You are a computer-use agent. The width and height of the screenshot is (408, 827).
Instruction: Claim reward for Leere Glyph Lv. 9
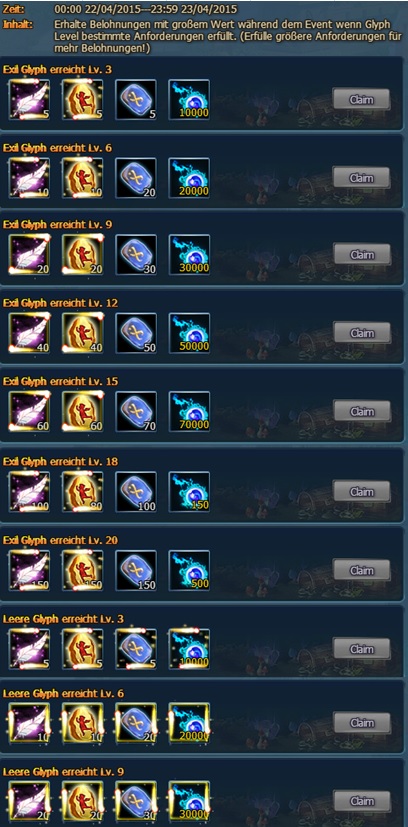tap(362, 801)
